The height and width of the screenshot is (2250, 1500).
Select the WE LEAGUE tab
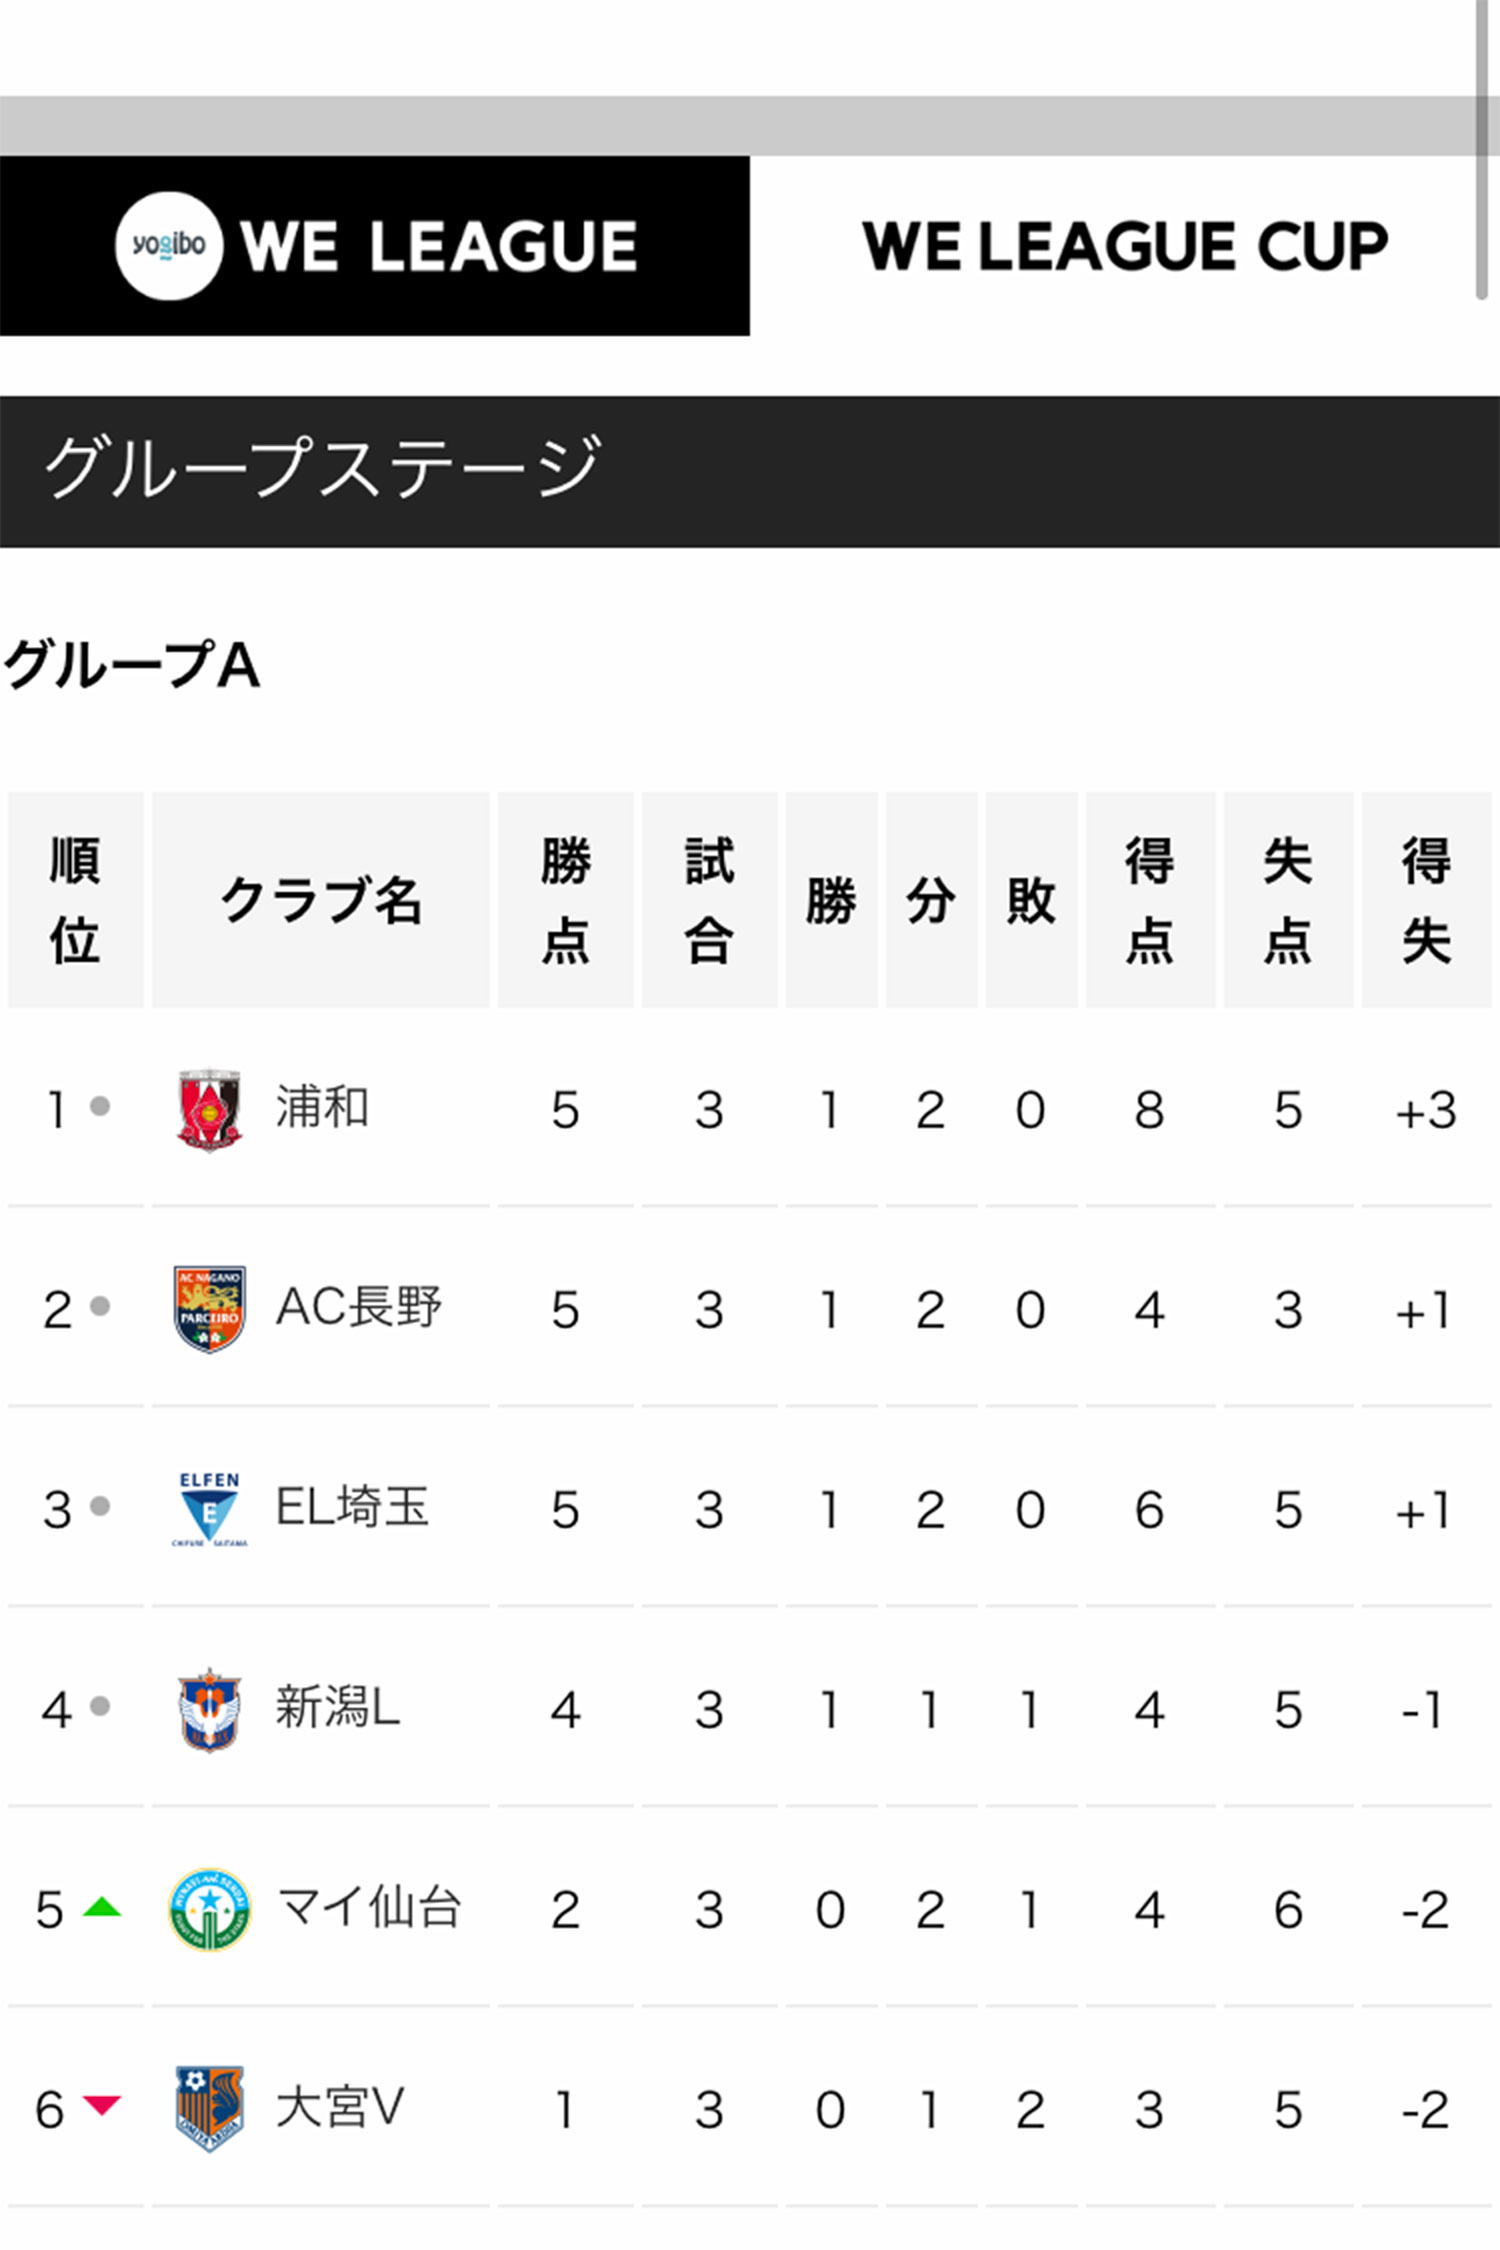(x=375, y=246)
